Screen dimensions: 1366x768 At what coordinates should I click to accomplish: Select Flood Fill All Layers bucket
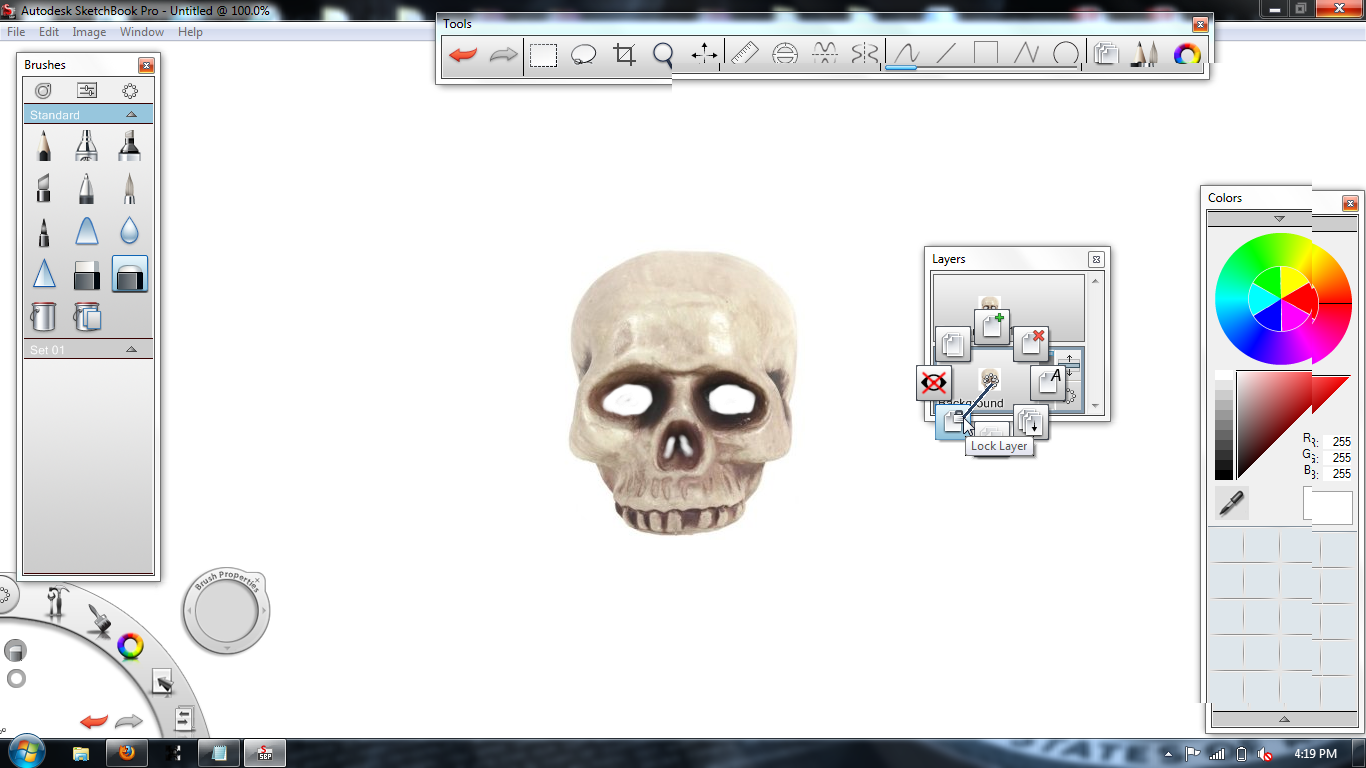coord(87,317)
